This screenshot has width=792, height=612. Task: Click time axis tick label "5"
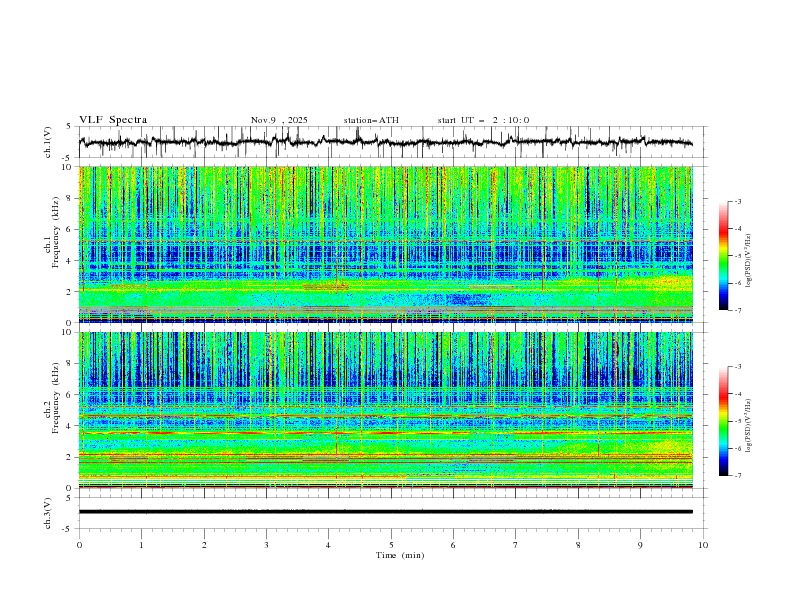[x=391, y=545]
